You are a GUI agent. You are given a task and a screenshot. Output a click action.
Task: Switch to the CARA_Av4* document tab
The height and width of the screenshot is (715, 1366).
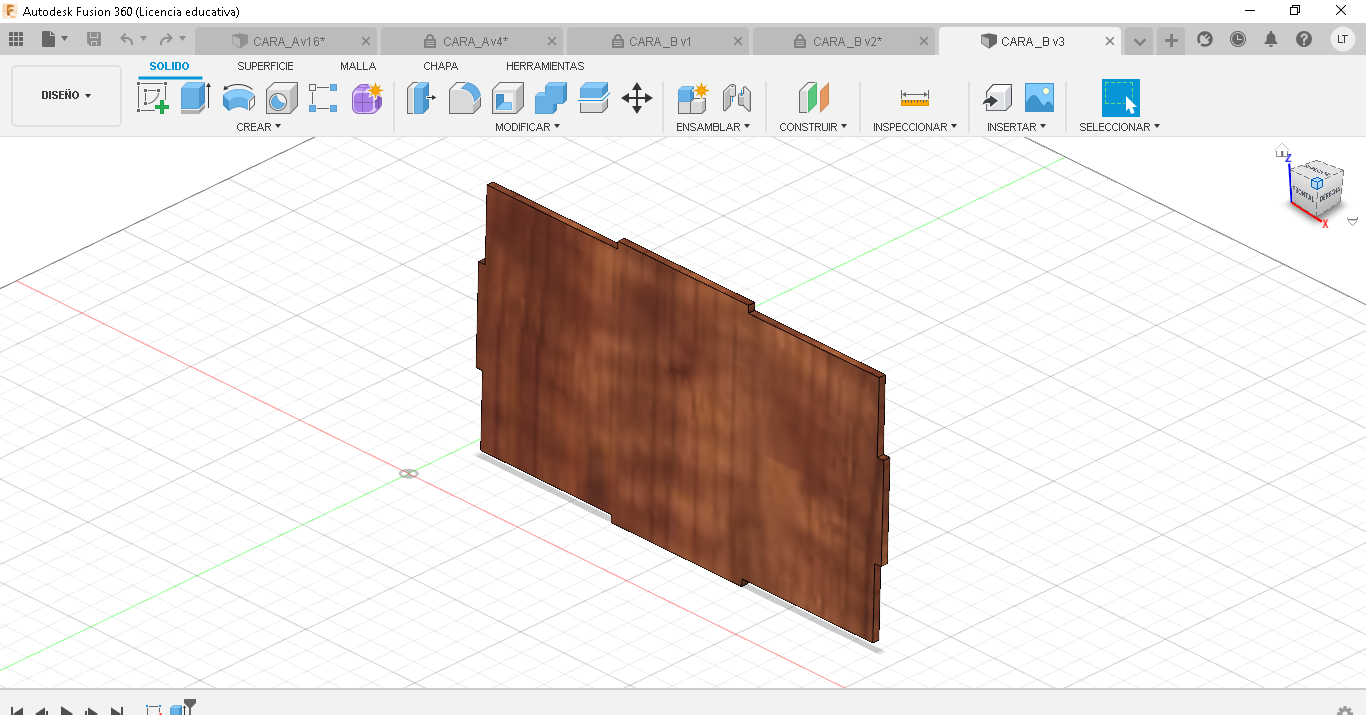tap(473, 41)
